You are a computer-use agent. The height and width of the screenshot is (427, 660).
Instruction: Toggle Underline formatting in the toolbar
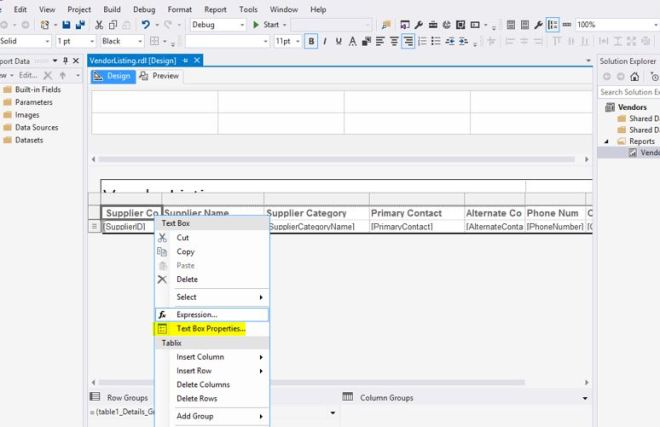pos(338,41)
